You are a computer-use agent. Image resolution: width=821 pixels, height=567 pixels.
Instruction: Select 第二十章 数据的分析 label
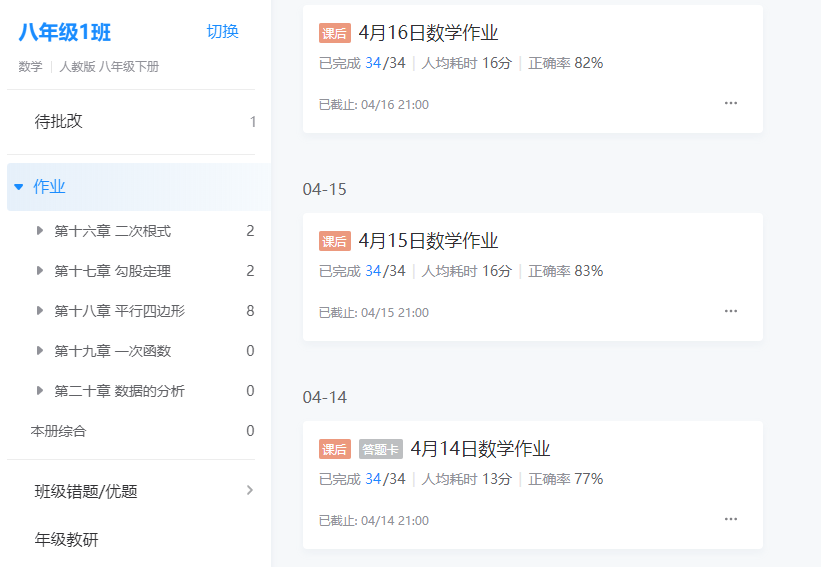point(119,391)
